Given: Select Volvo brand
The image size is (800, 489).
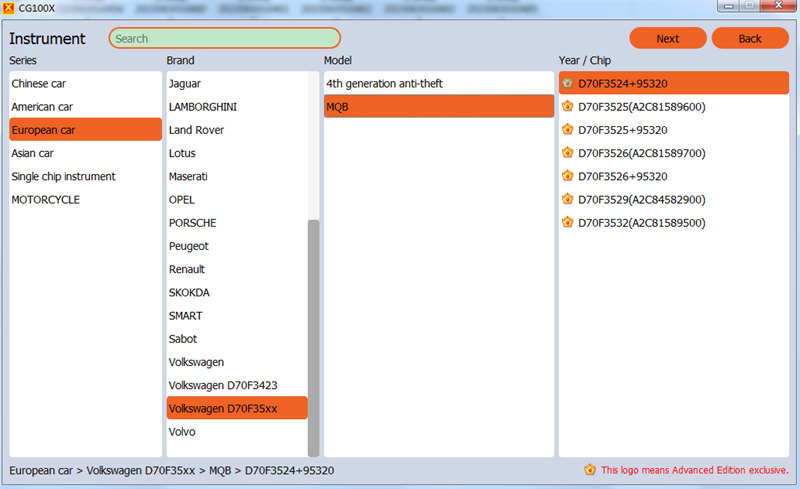Looking at the screenshot, I should coord(237,432).
